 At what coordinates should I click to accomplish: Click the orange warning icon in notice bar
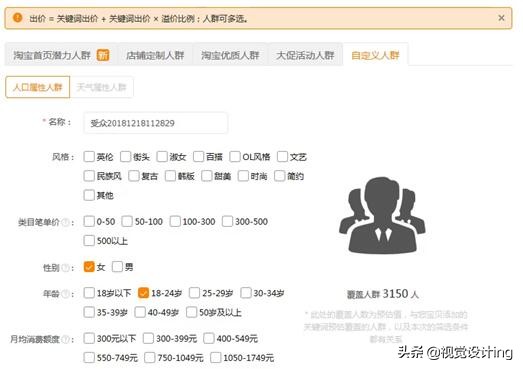tap(17, 18)
